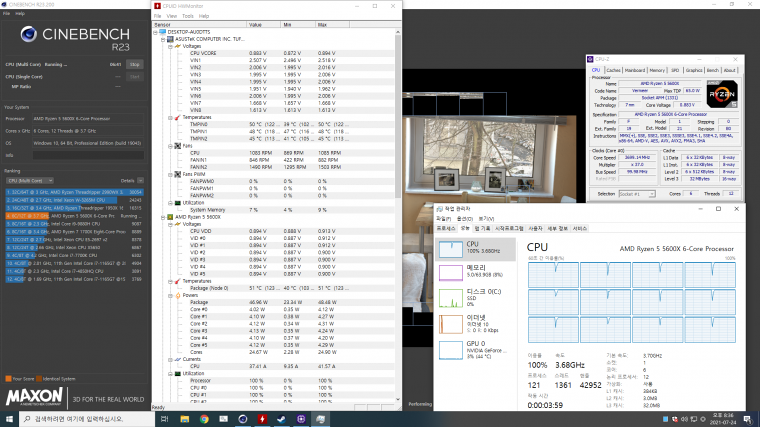Select the CPU VCORE row

[x=274, y=53]
